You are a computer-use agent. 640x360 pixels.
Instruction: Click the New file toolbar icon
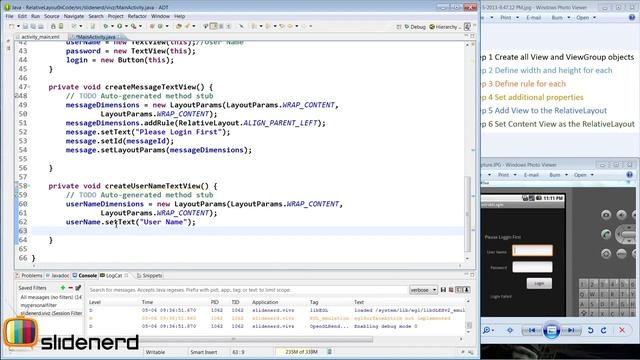pyautogui.click(x=11, y=26)
